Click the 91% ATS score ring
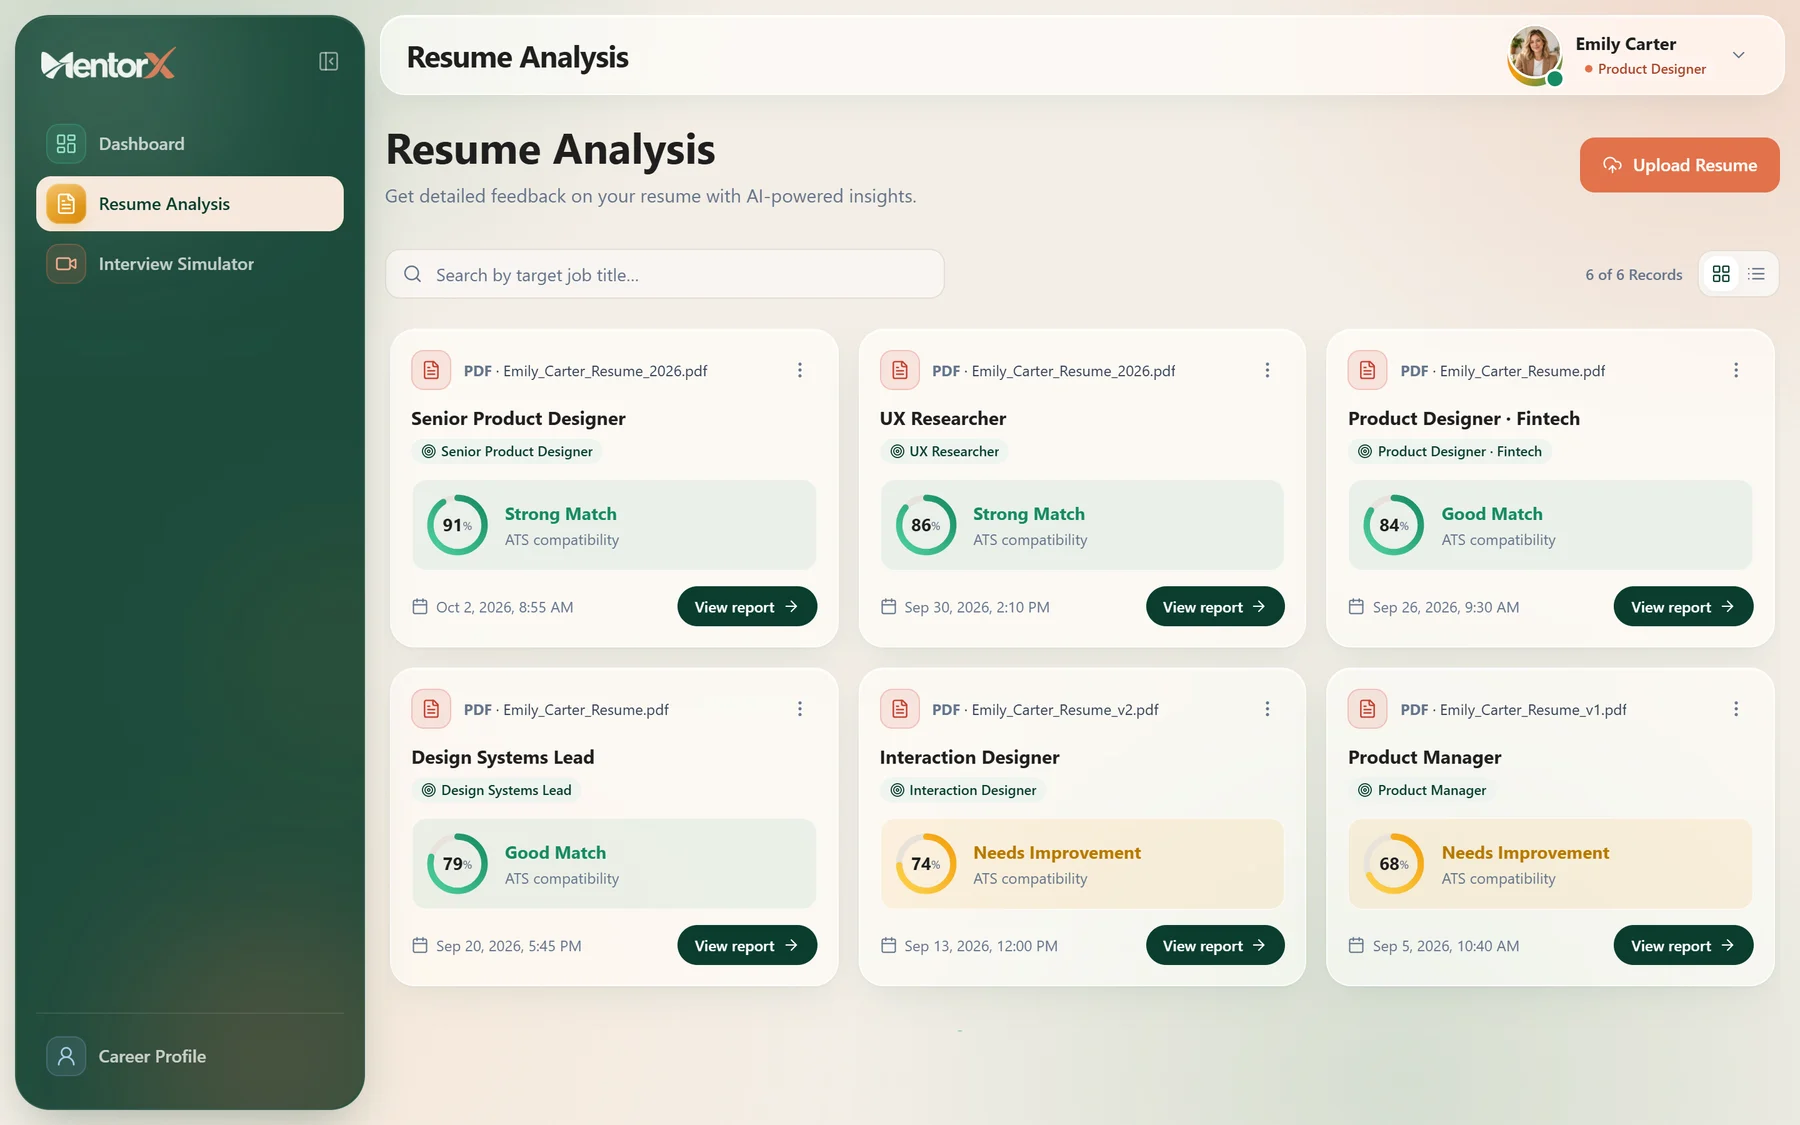The width and height of the screenshot is (1800, 1125). click(457, 525)
